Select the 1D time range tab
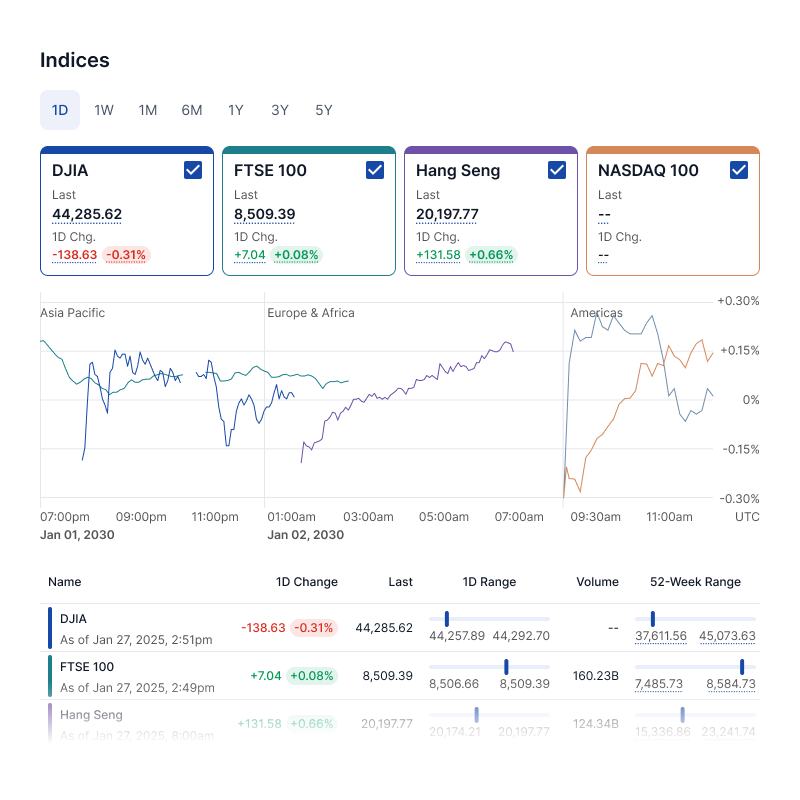The image size is (800, 800). (x=60, y=110)
